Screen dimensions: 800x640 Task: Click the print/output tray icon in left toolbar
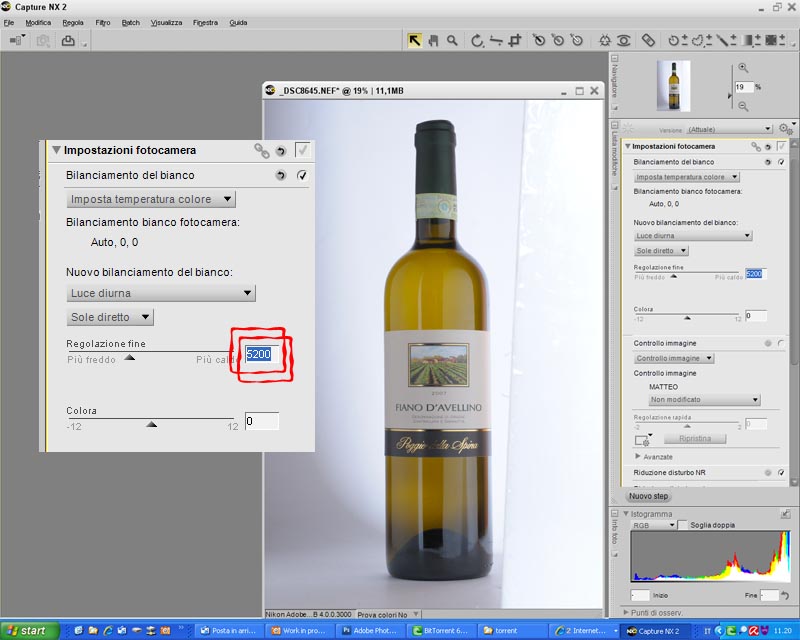68,40
